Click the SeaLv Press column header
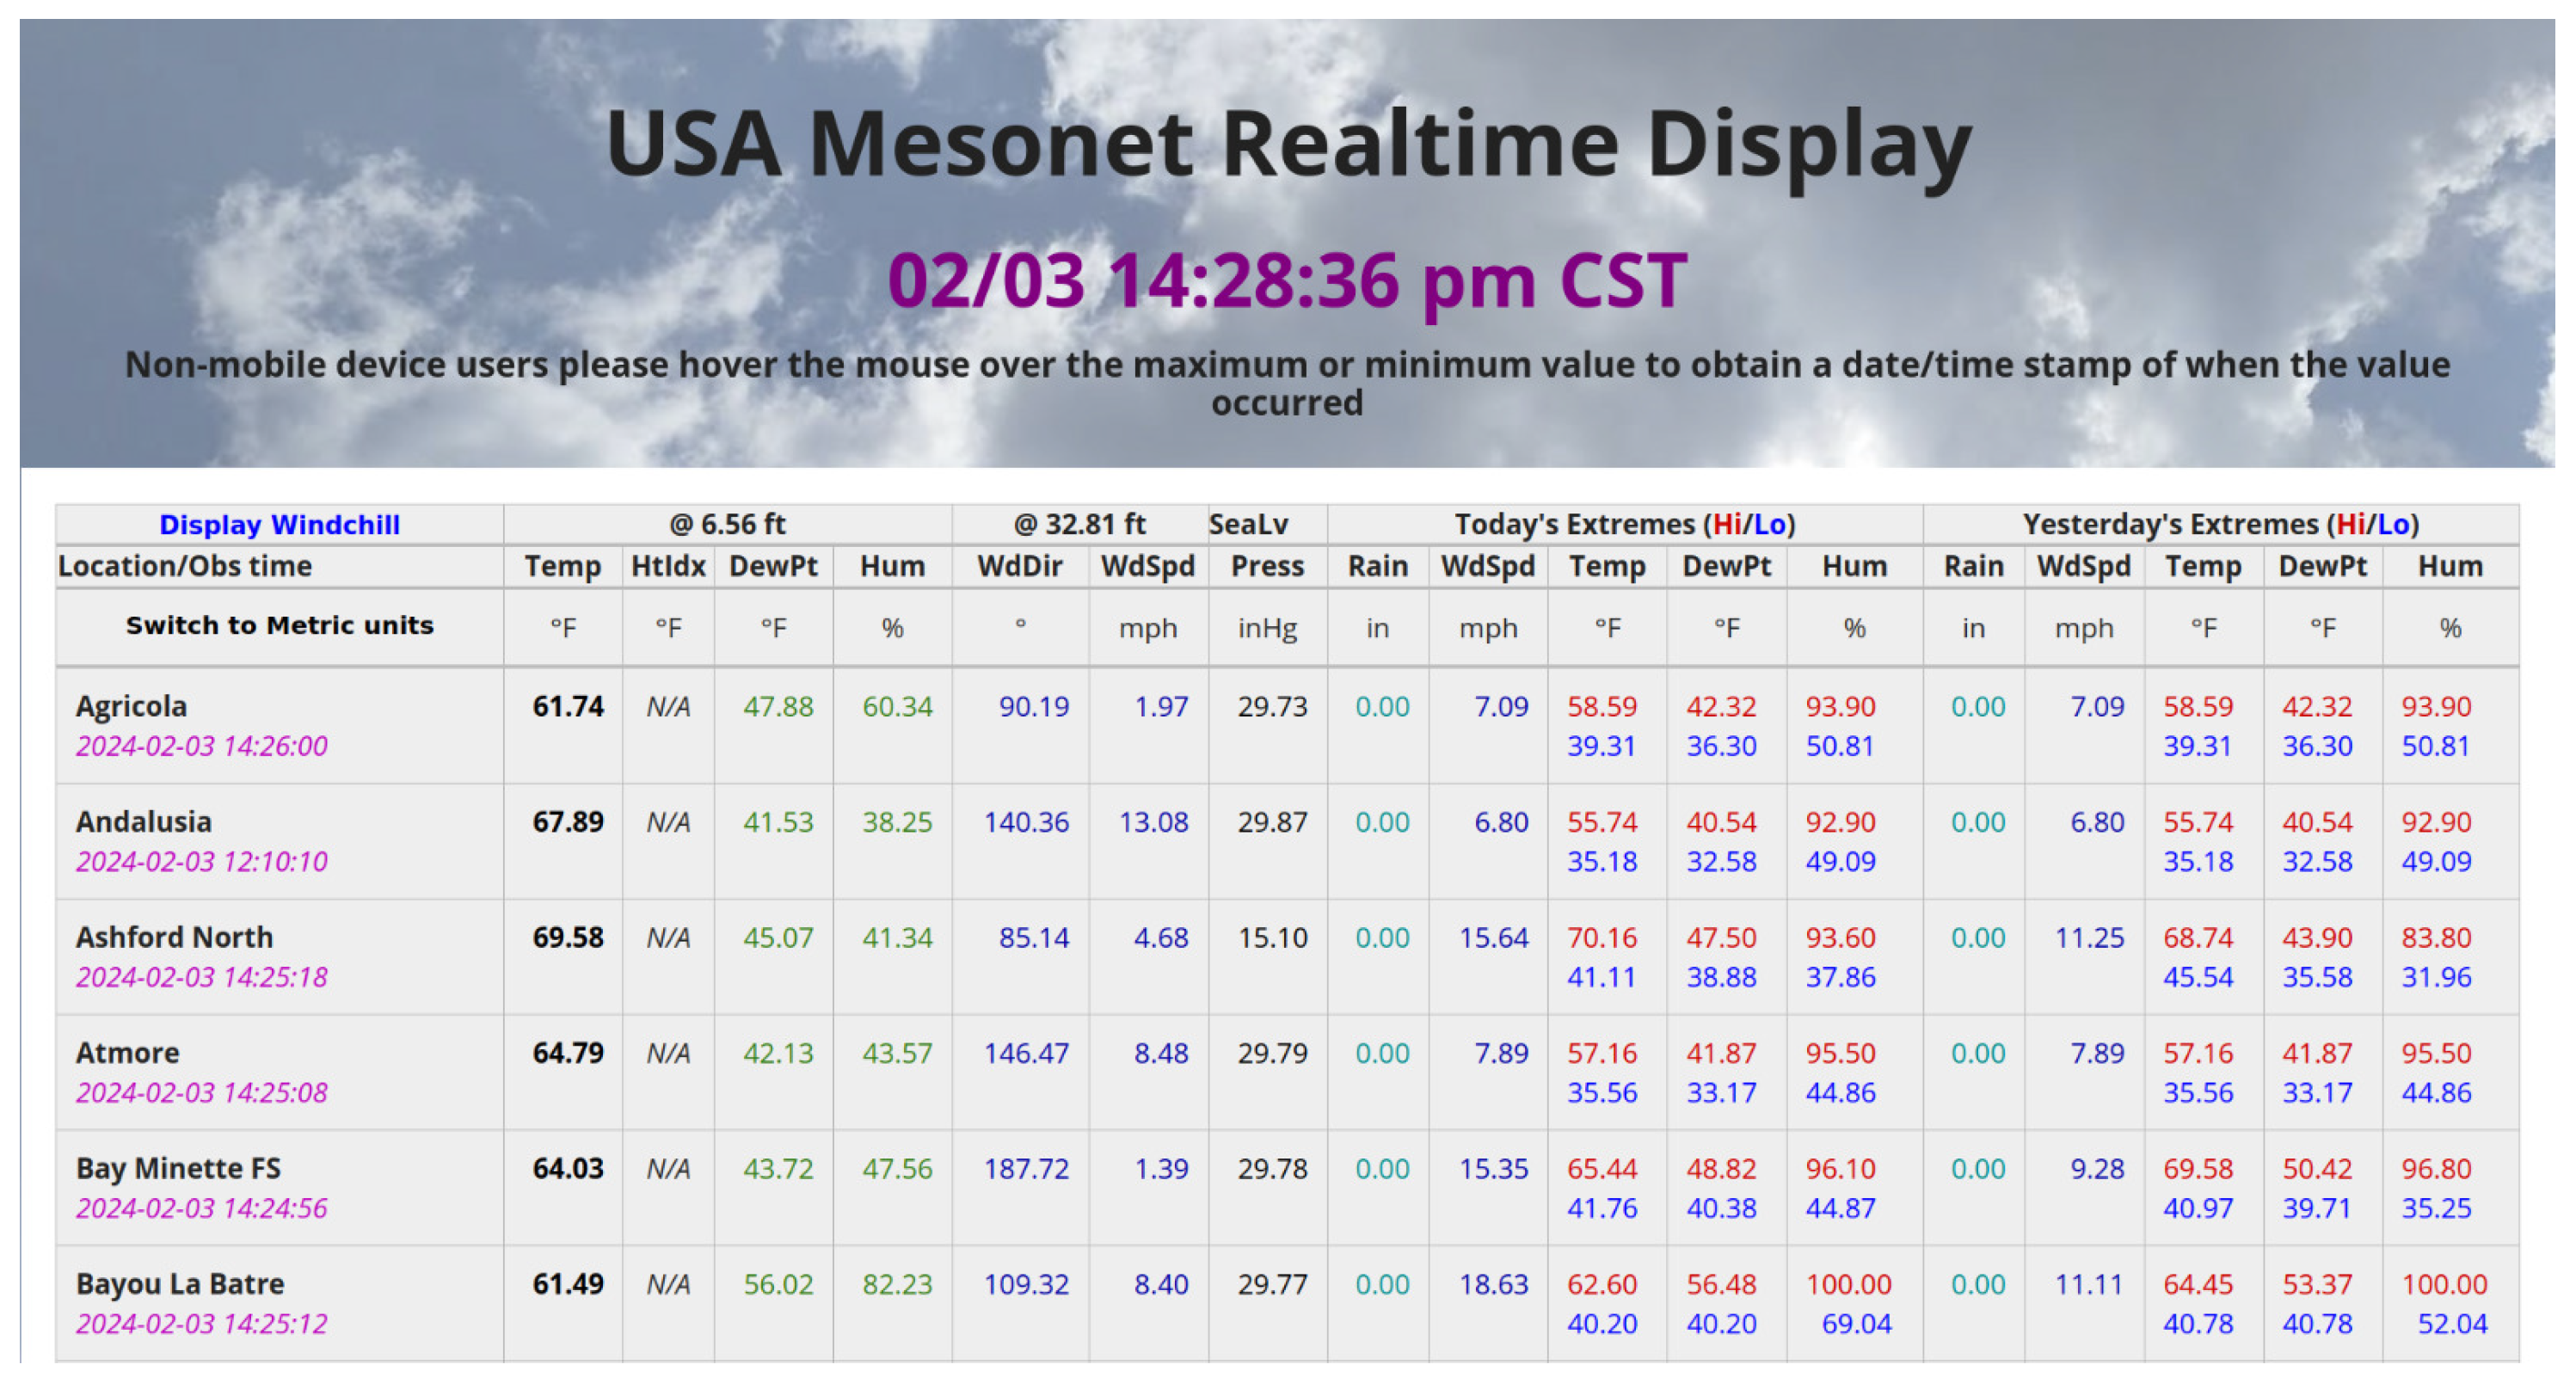This screenshot has height=1389, width=2576. click(x=1266, y=566)
